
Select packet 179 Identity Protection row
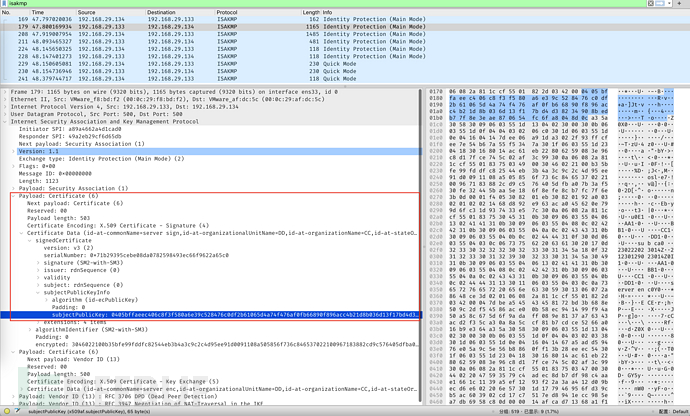pos(345,27)
